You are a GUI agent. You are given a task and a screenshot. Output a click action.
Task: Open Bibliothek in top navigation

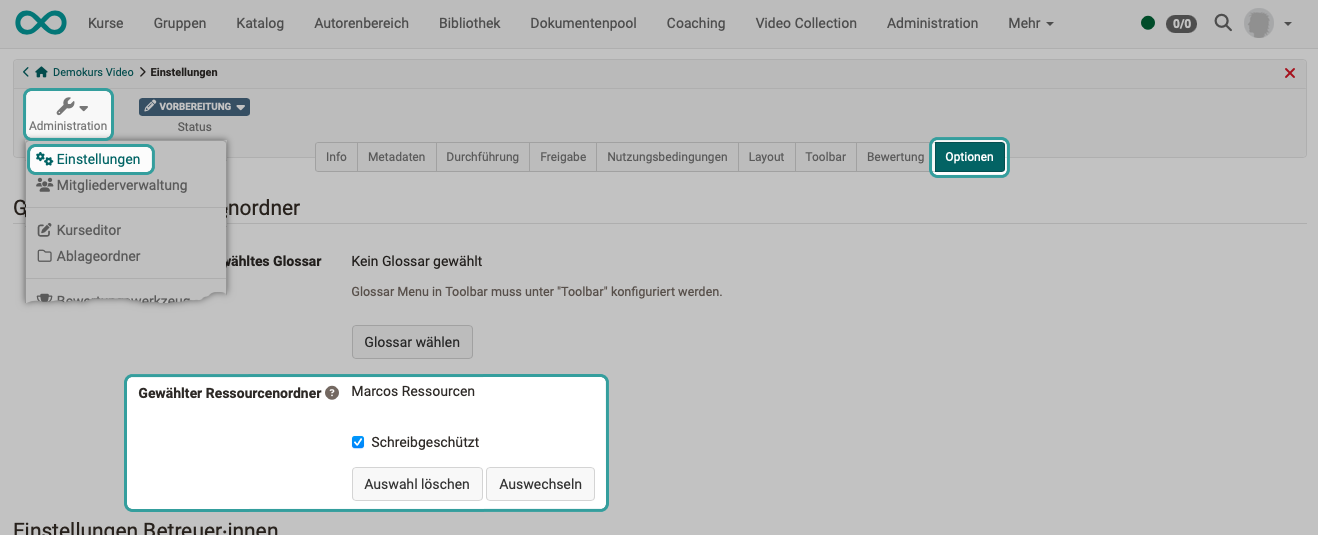click(x=470, y=23)
